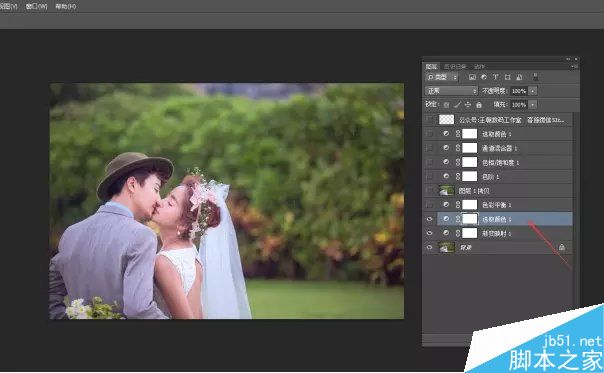This screenshot has width=604, height=373.
Task: Click the padlock icon on the 背景 layer
Action: pos(562,247)
